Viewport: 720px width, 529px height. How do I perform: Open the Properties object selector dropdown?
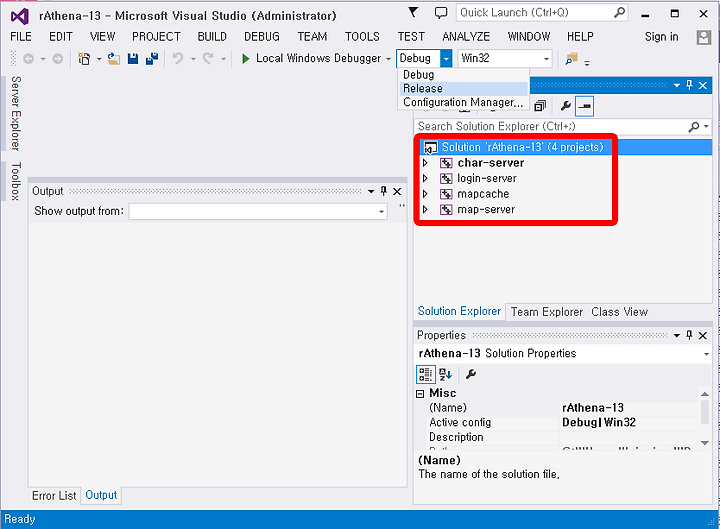point(706,354)
